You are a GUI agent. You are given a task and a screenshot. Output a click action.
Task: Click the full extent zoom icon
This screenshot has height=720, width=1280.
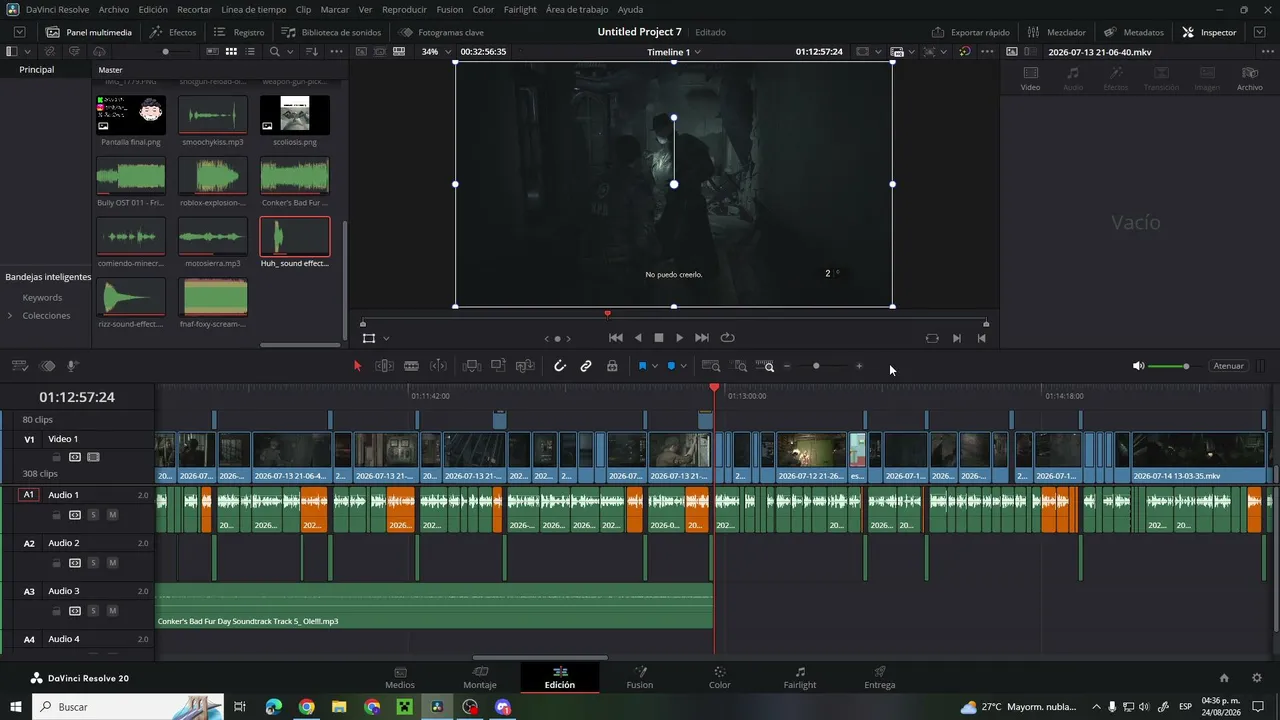(x=711, y=366)
